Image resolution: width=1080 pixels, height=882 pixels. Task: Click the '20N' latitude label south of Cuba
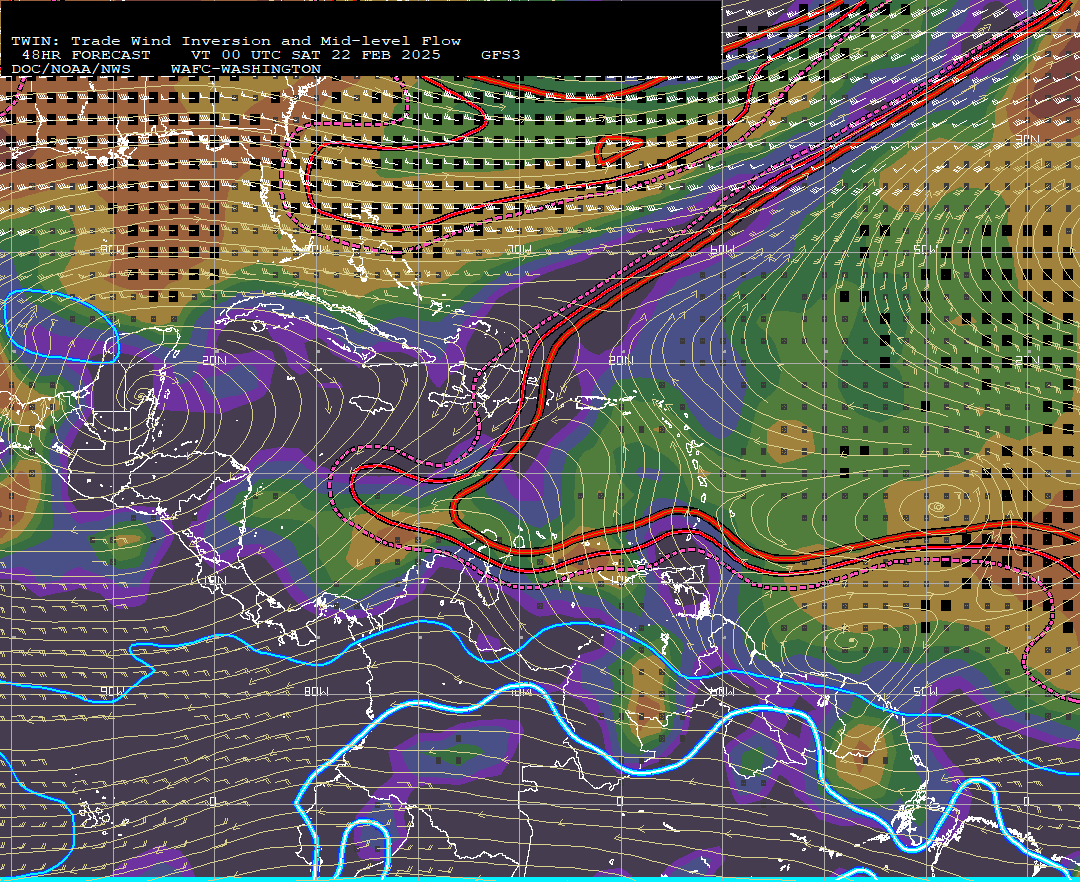coord(215,361)
